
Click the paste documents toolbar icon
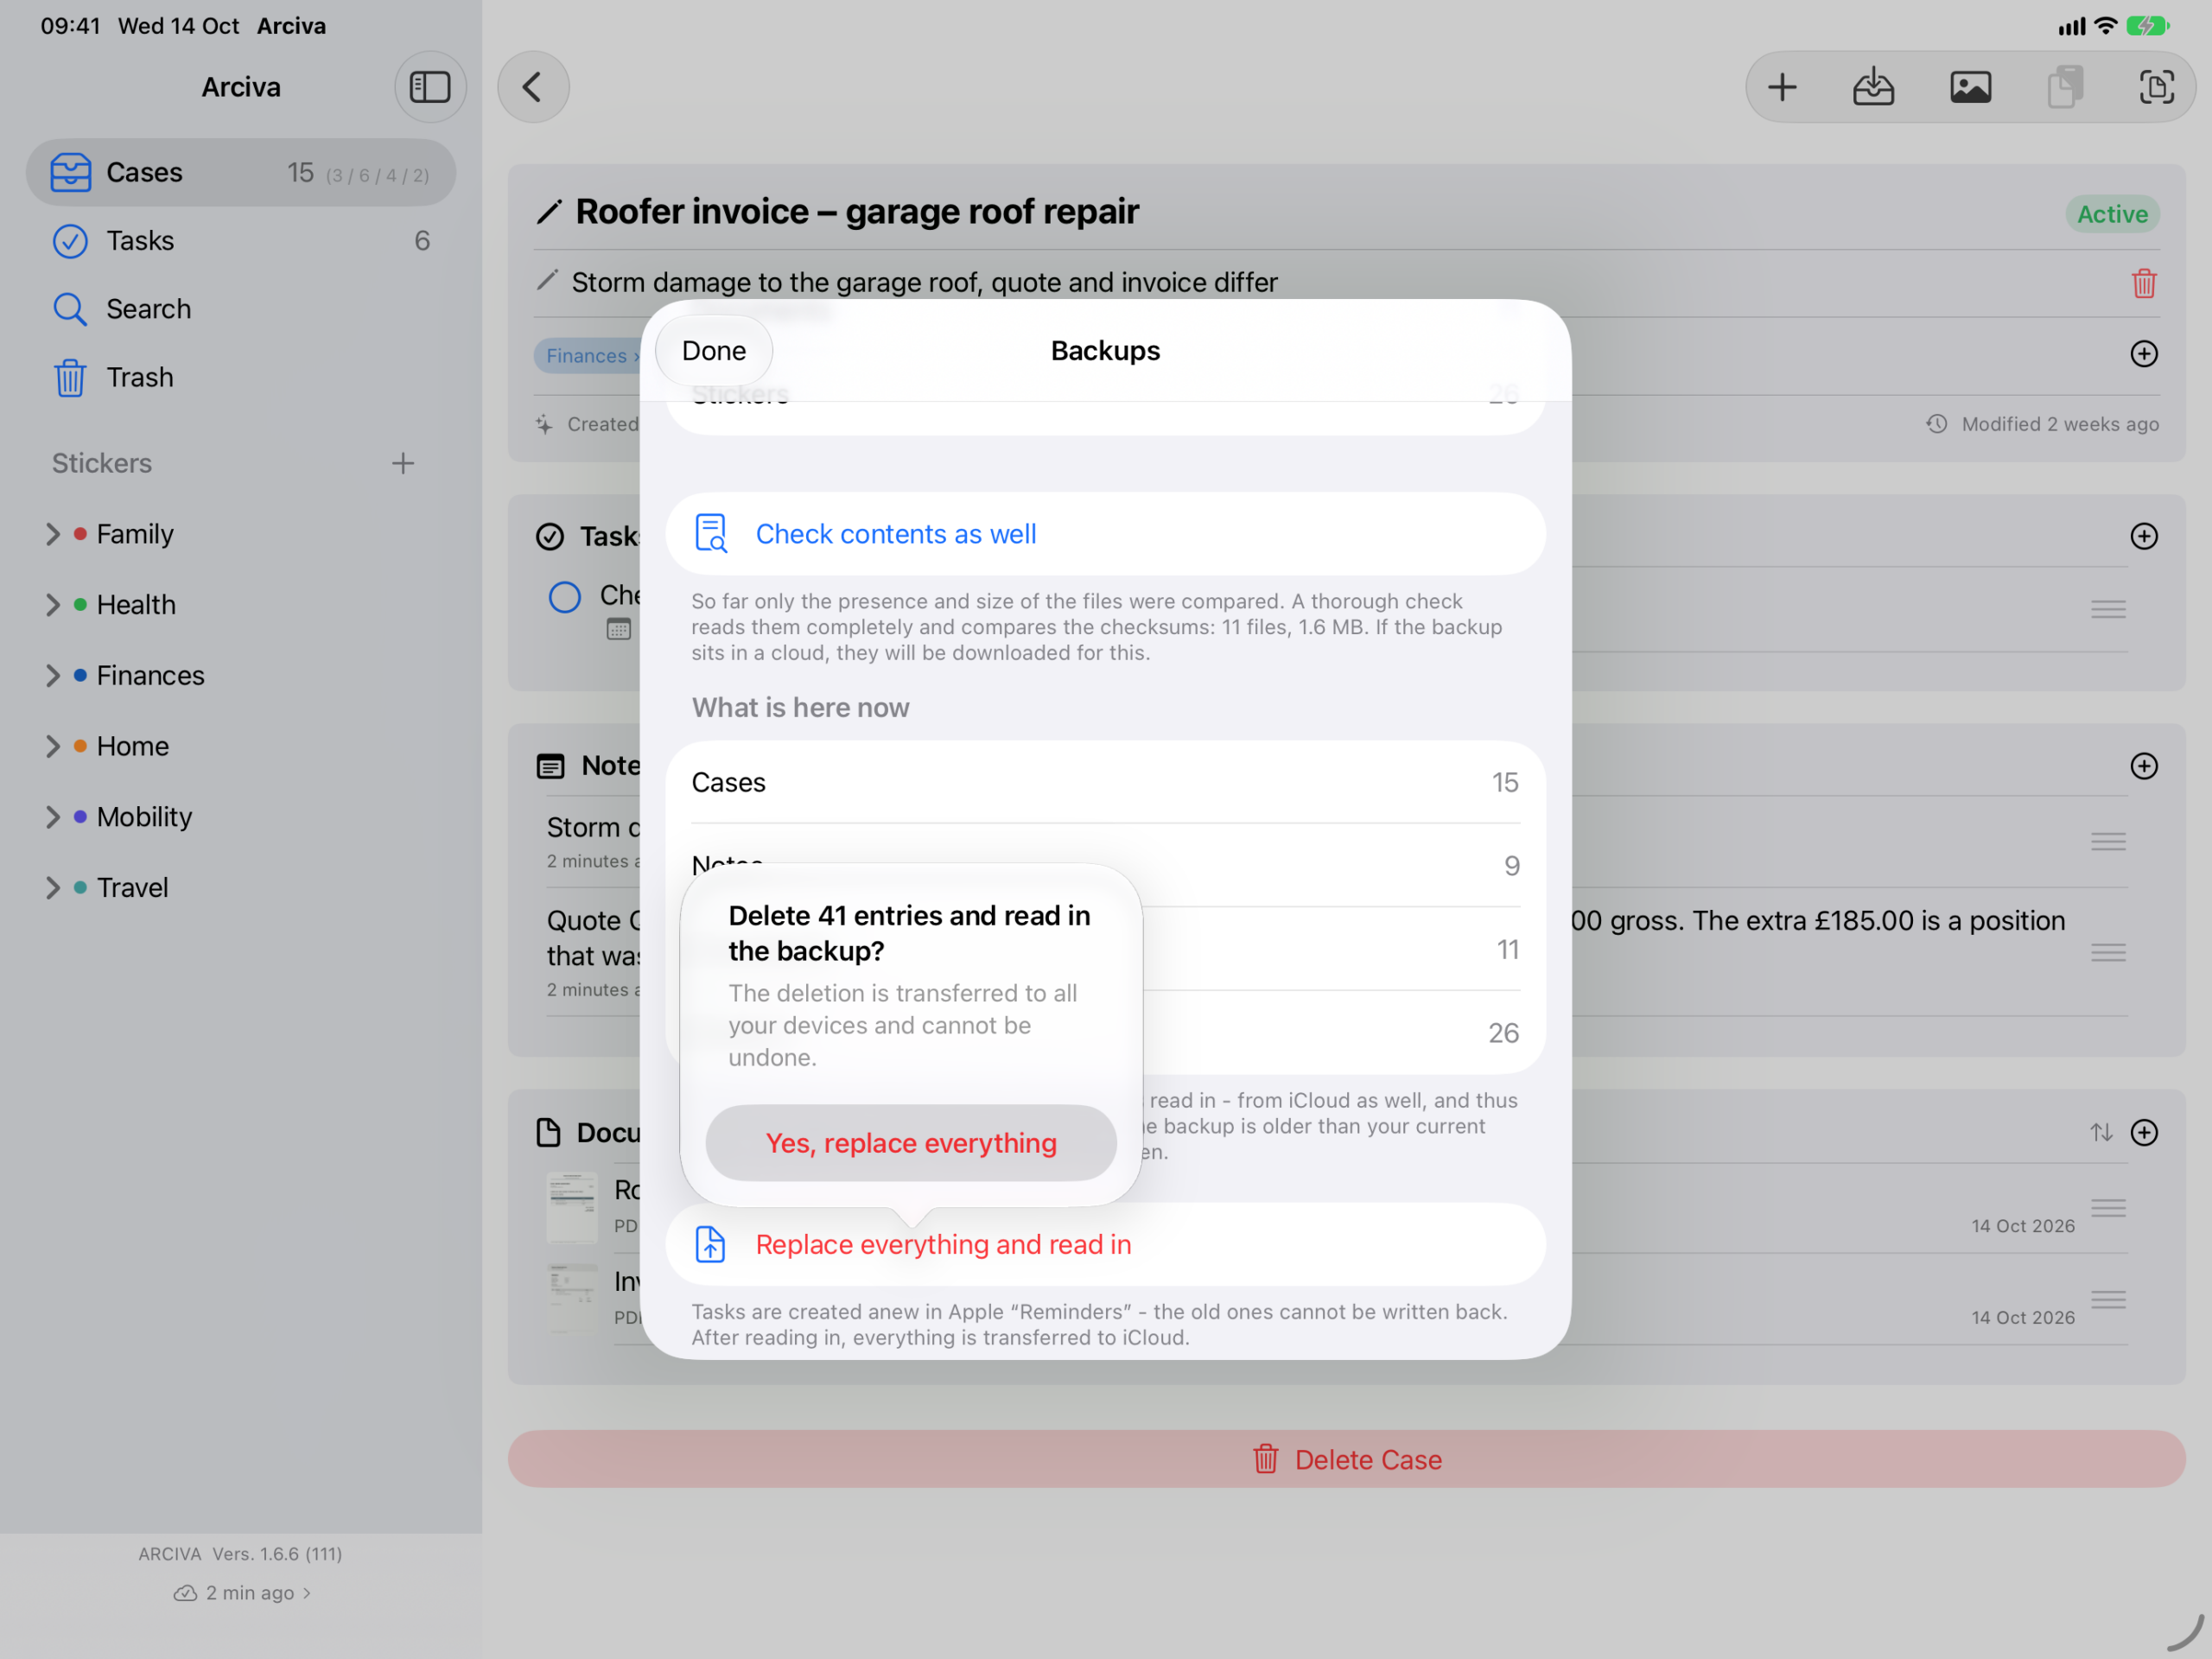click(x=2065, y=87)
